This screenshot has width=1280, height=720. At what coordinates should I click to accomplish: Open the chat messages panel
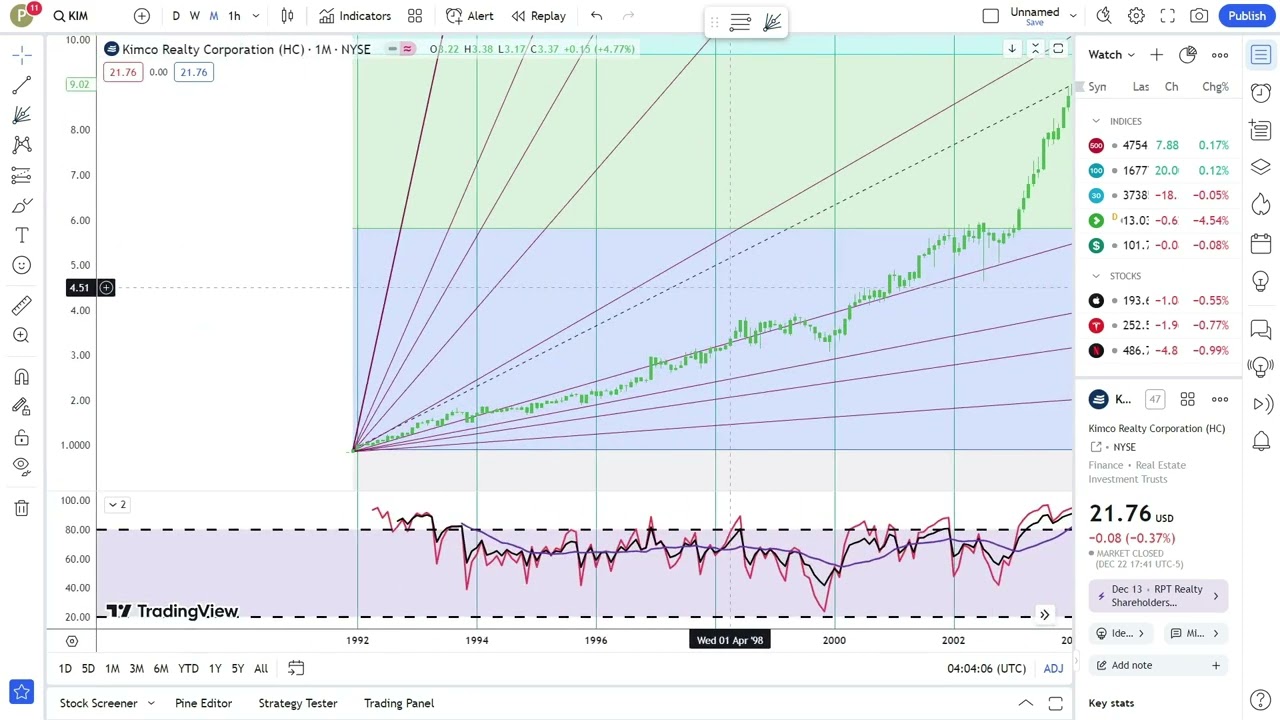click(1260, 328)
